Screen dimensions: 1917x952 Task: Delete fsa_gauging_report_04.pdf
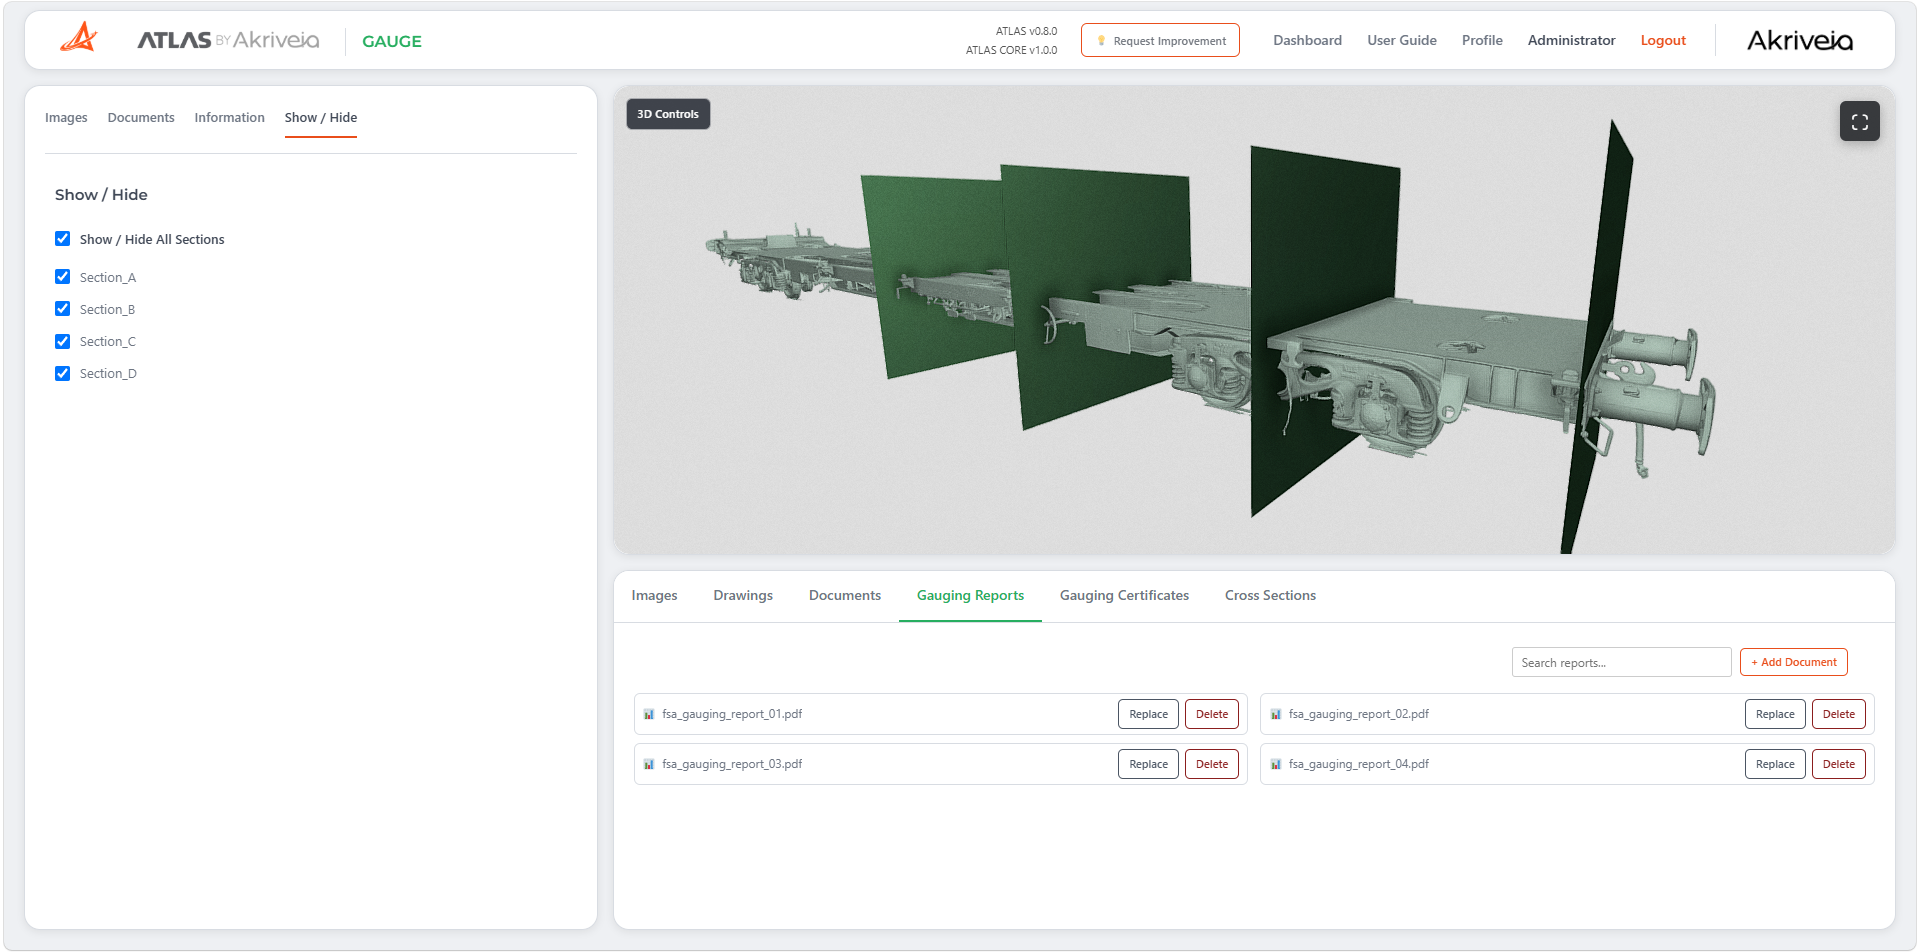point(1838,764)
